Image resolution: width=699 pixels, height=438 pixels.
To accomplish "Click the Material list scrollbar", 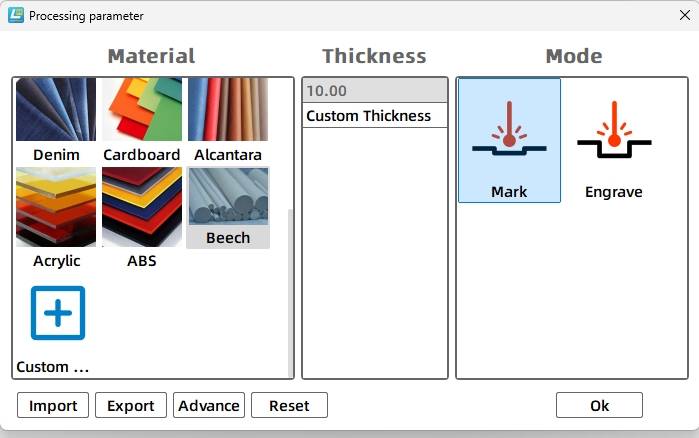I will (x=291, y=290).
